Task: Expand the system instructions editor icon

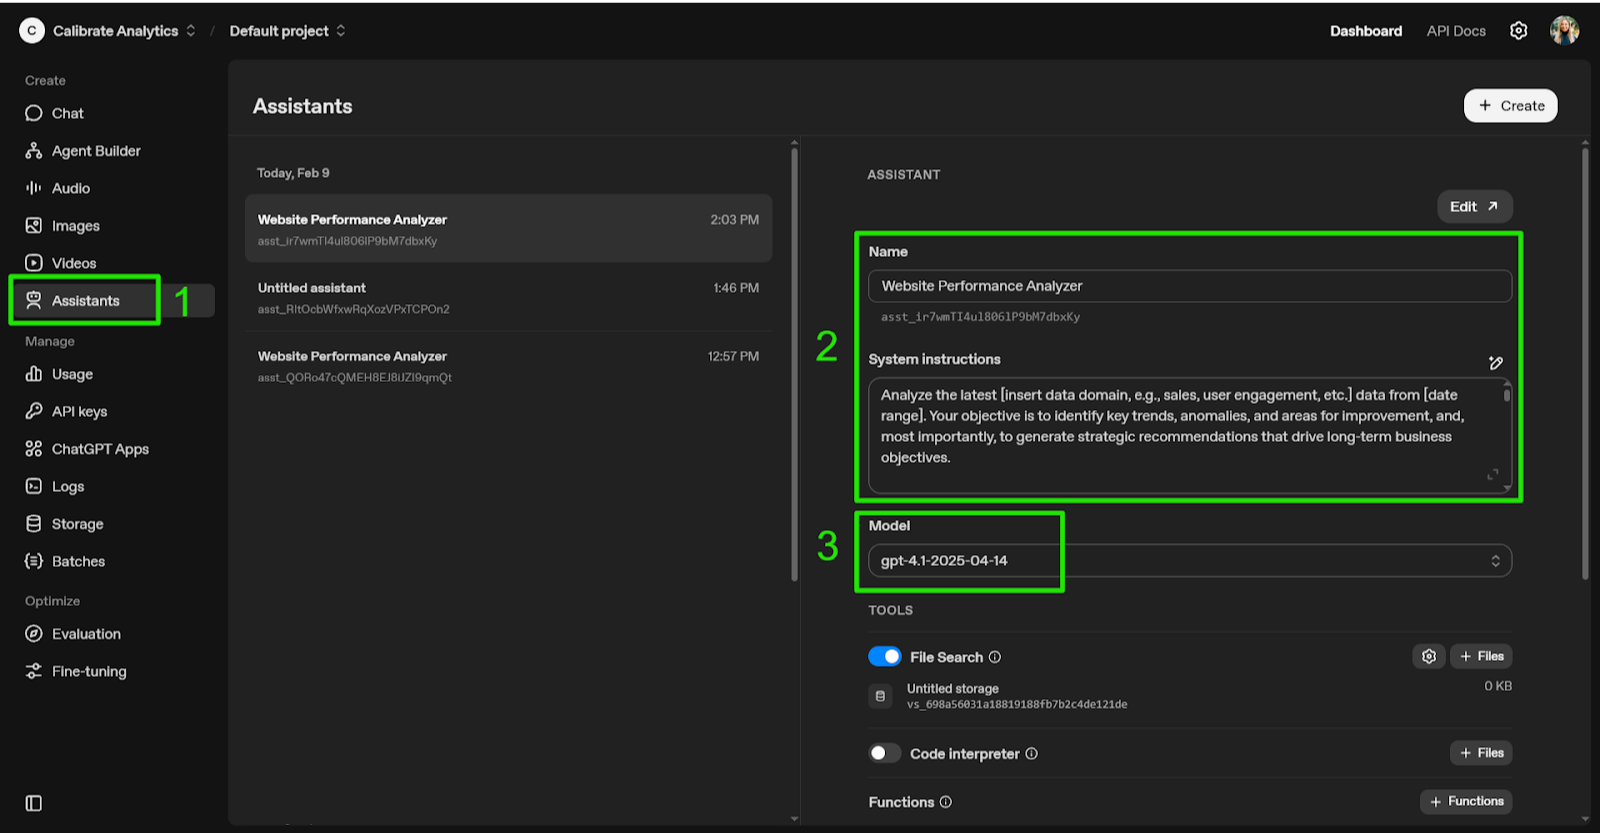Action: [x=1492, y=474]
